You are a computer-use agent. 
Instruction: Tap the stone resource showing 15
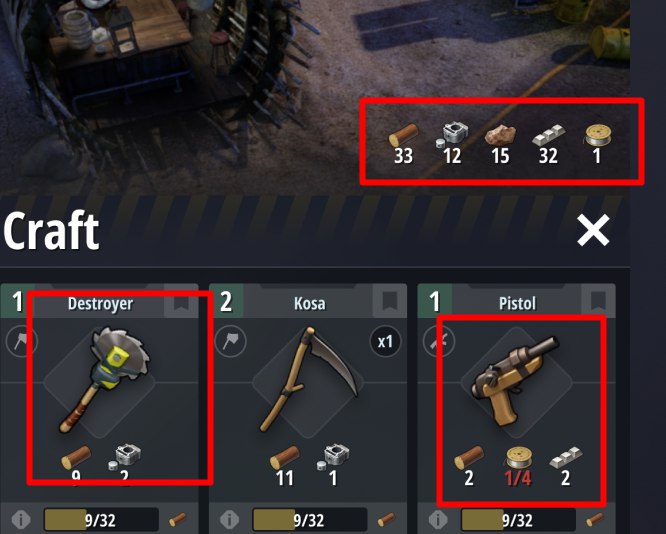pos(500,144)
